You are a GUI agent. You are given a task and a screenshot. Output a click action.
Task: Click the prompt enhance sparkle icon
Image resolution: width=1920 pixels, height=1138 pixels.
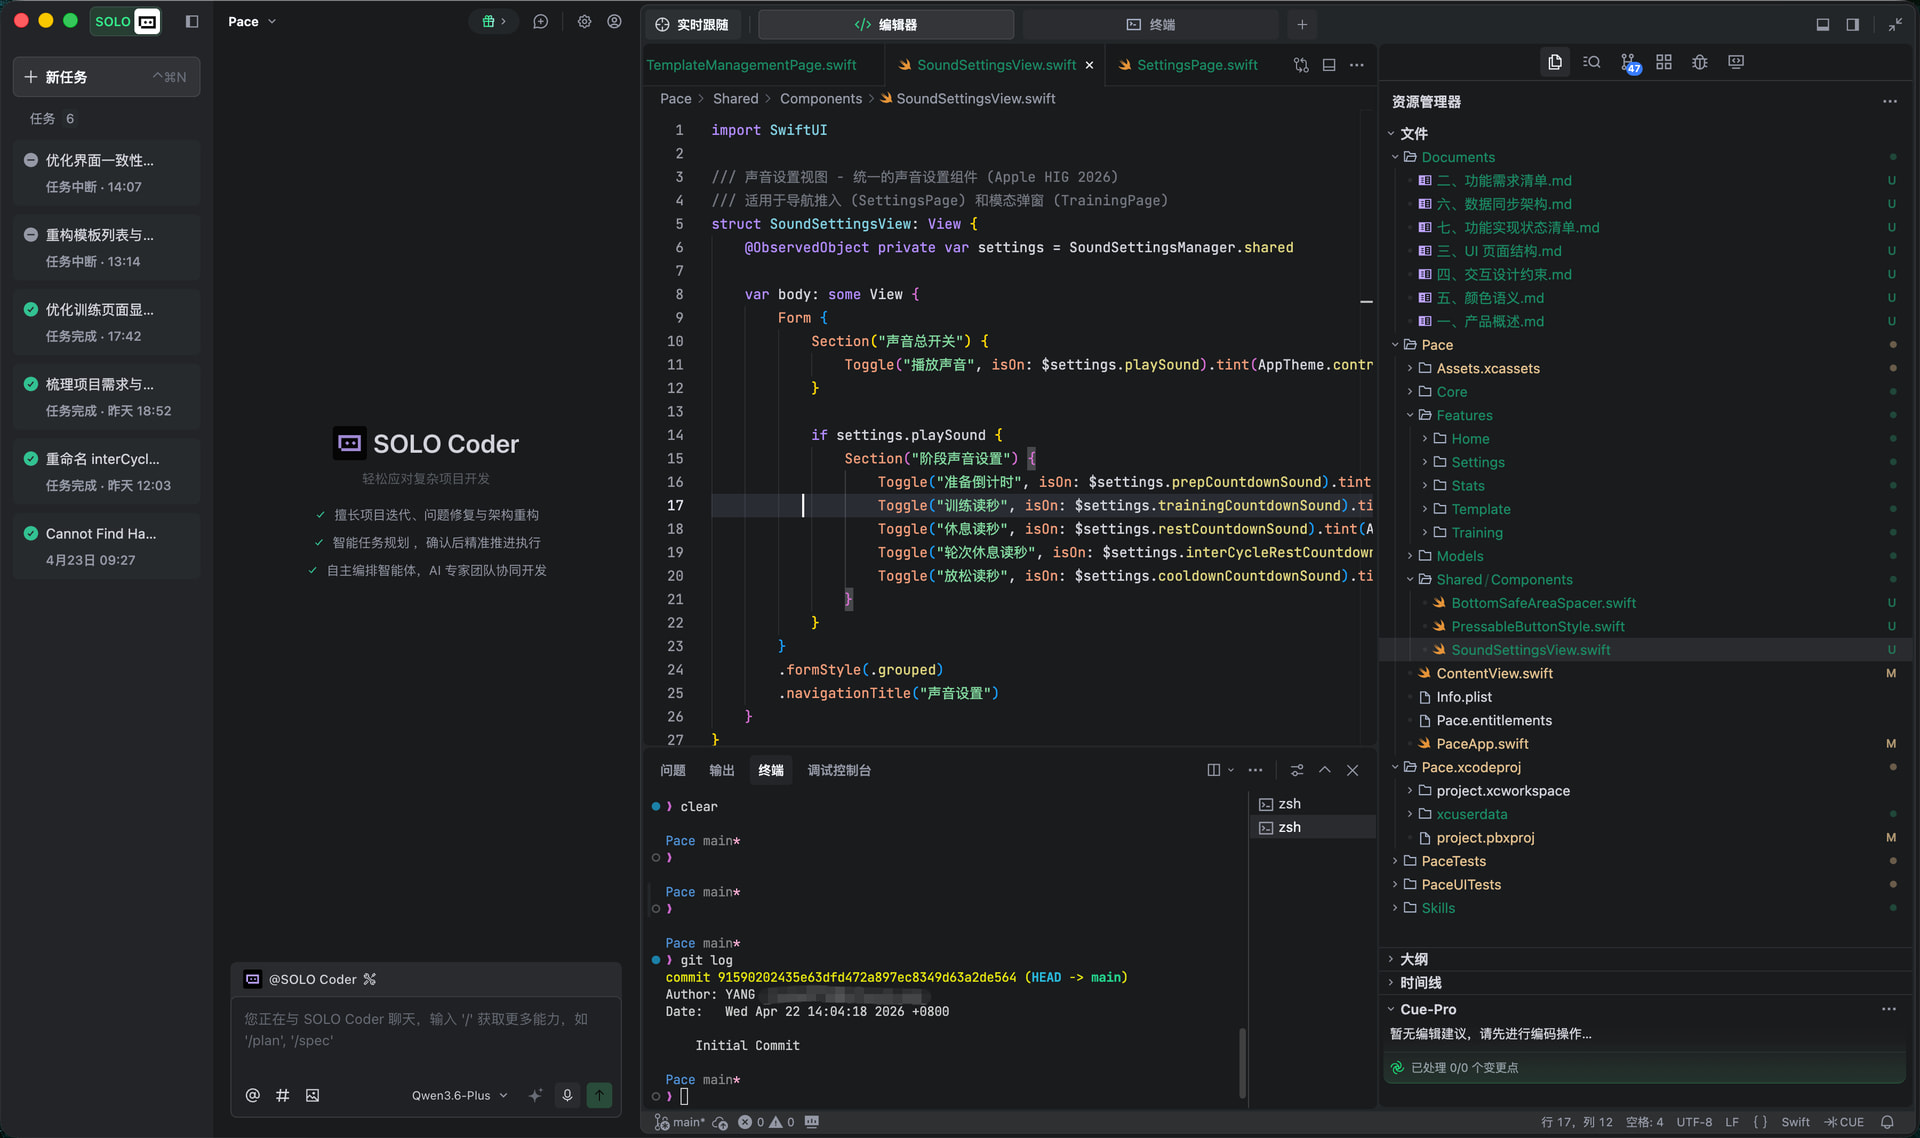535,1095
